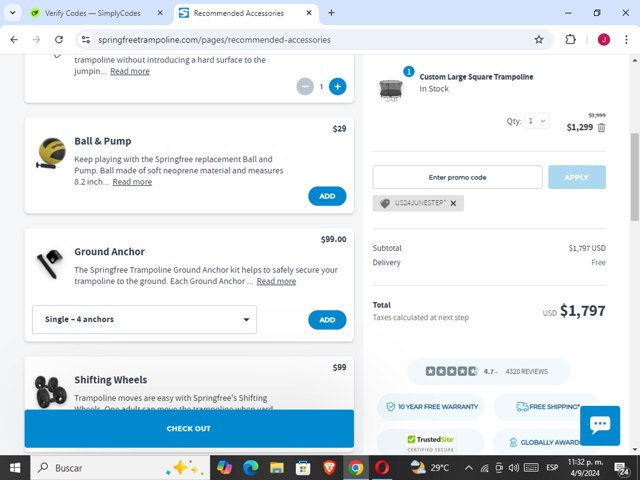
Task: Decrease accessory quantity with minus button
Action: pyautogui.click(x=305, y=87)
